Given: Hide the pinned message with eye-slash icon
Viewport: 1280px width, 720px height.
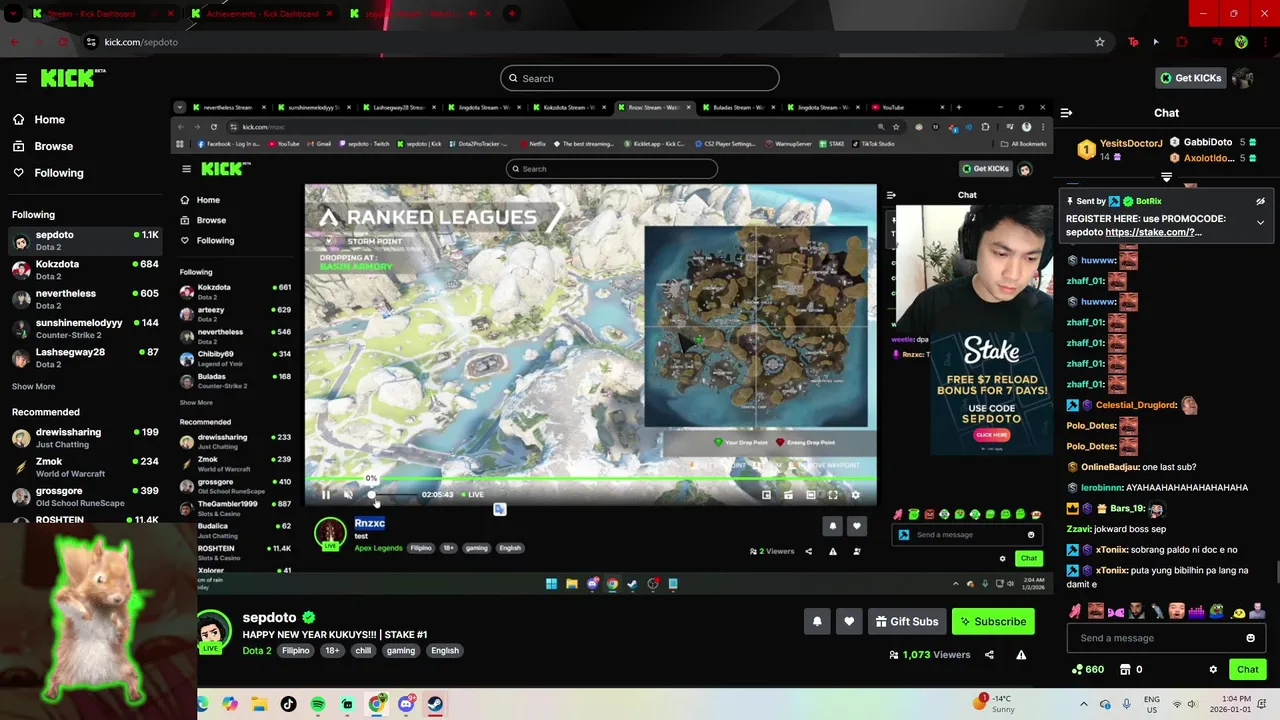Looking at the screenshot, I should 1260,201.
